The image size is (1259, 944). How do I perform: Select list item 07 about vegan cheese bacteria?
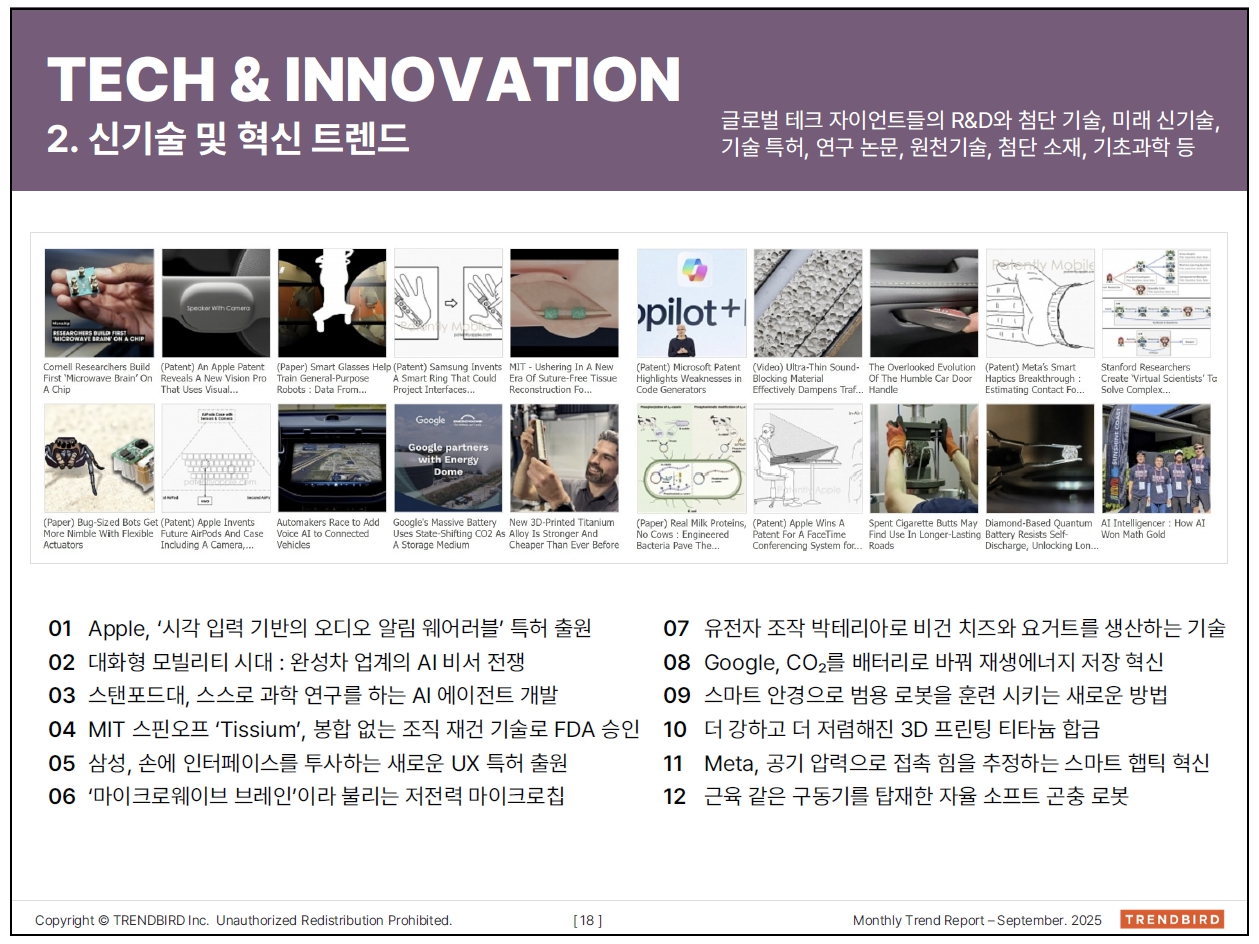(x=945, y=628)
